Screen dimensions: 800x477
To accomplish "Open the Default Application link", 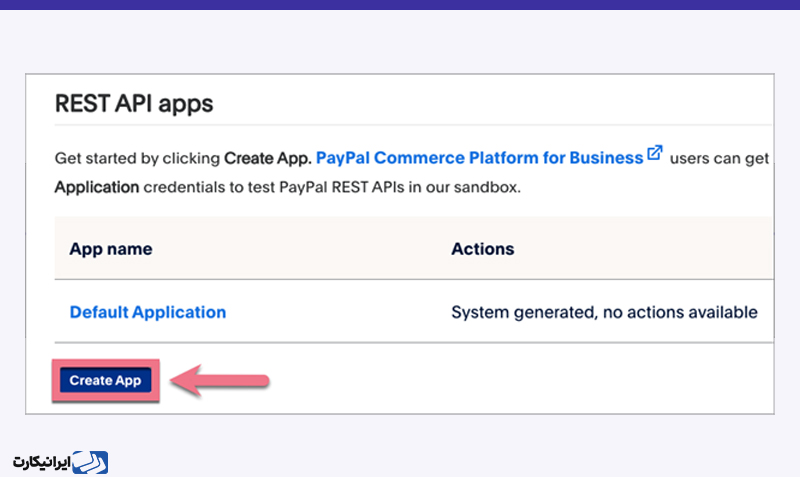I will [x=147, y=312].
